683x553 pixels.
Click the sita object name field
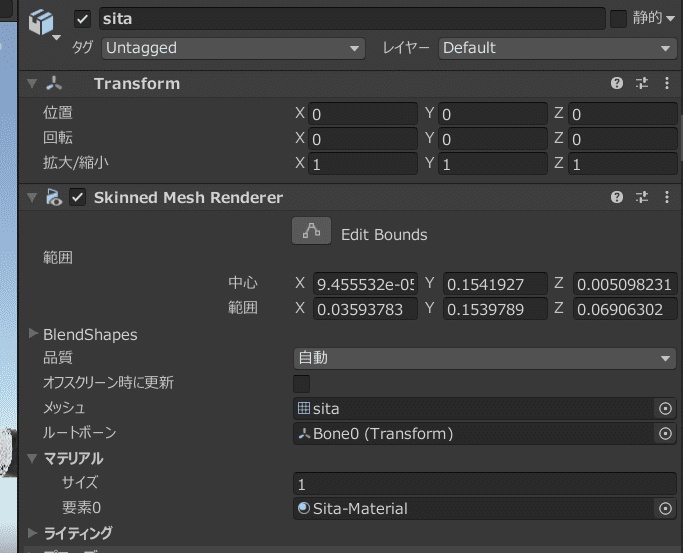click(x=352, y=19)
